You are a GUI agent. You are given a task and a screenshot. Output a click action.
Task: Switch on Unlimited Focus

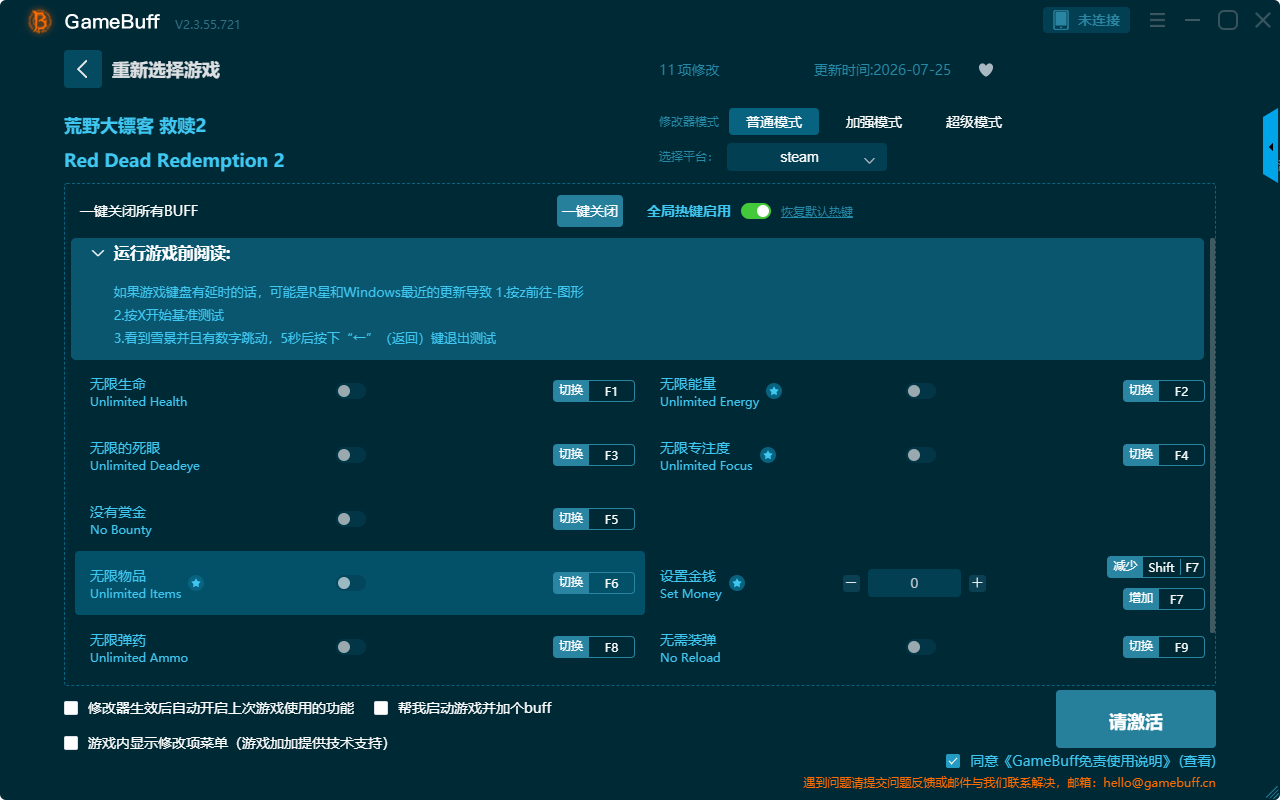921,455
